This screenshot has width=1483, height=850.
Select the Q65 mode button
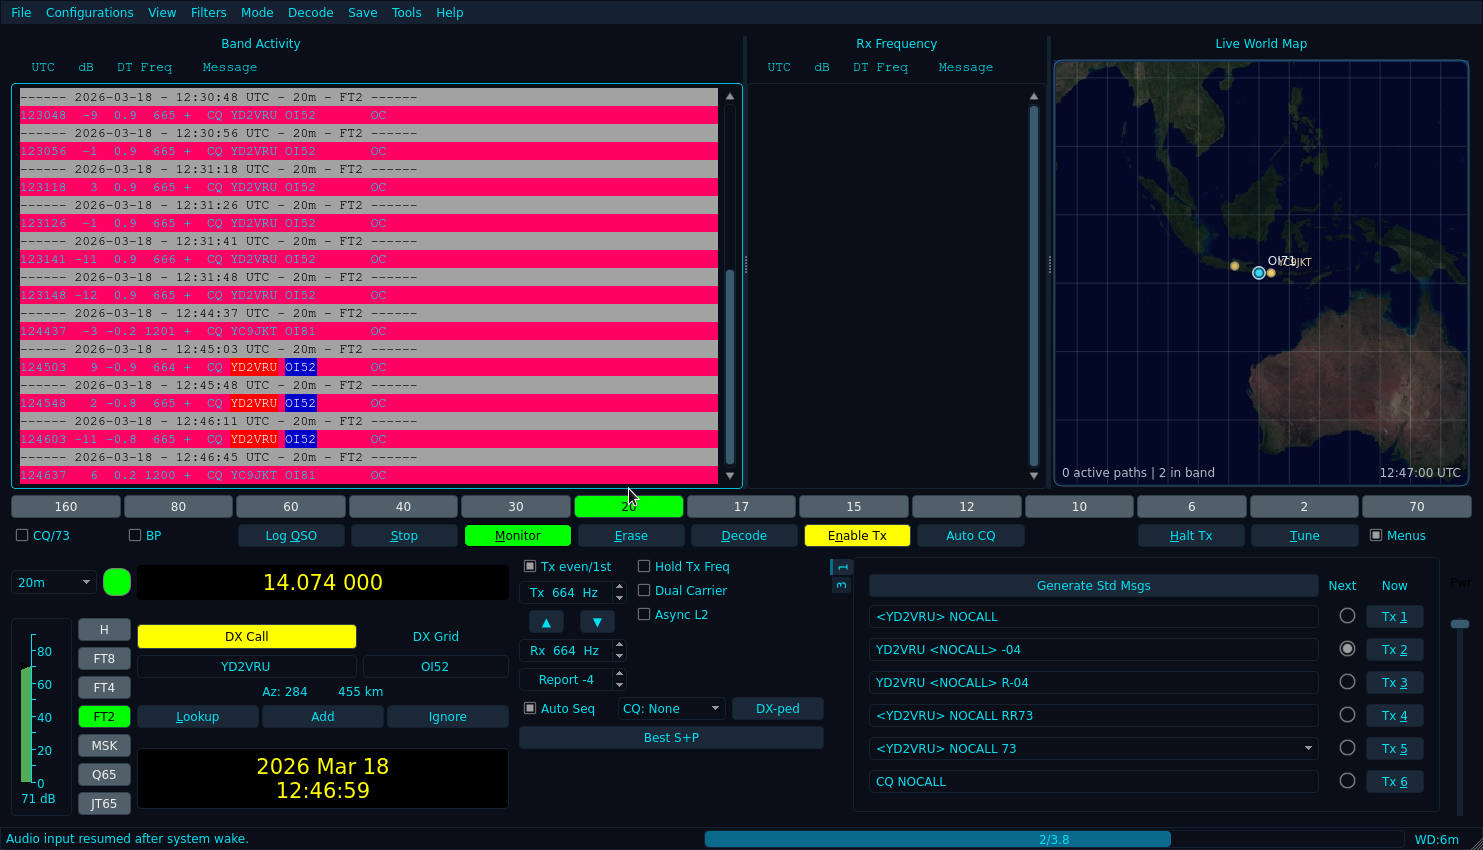[x=104, y=775]
